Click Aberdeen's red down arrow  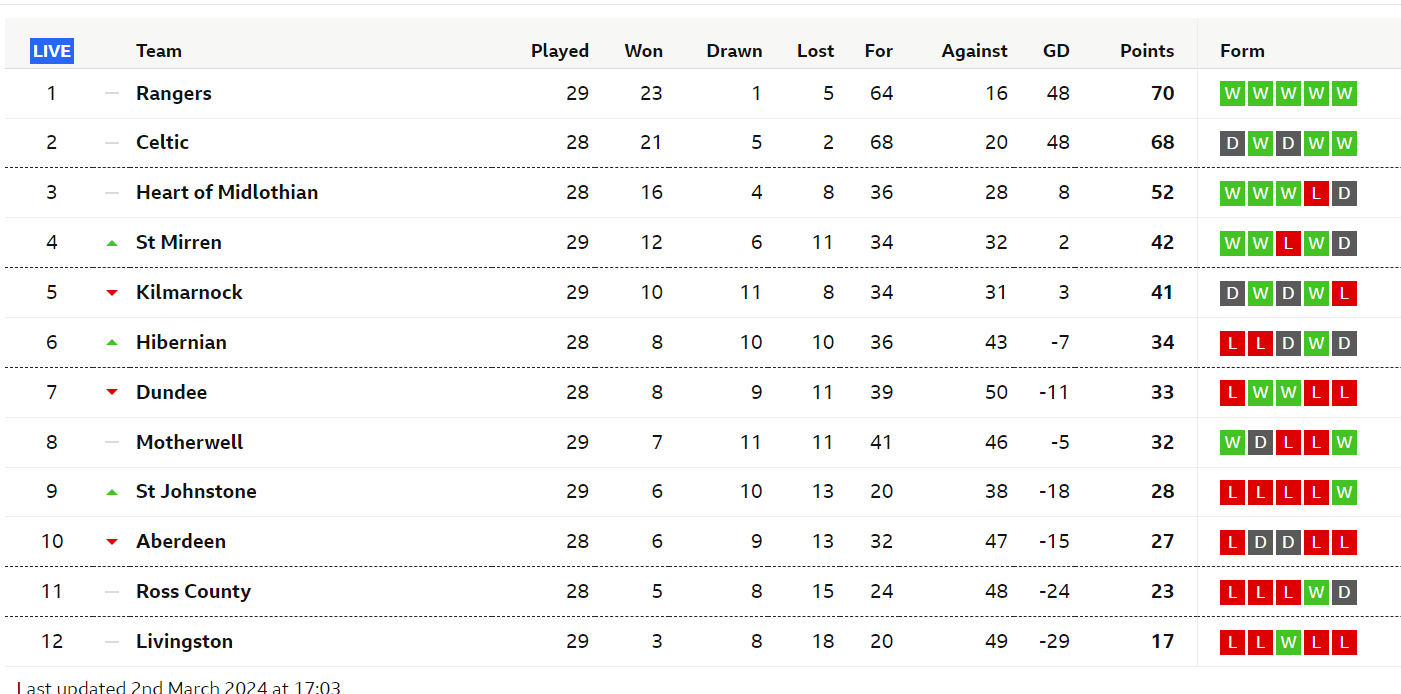point(112,542)
